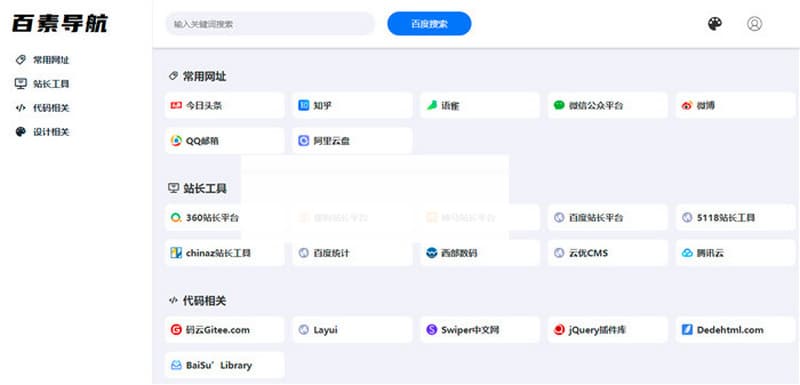Click the 360站长平台 green ring icon
This screenshot has height=385, width=800.
[176, 218]
